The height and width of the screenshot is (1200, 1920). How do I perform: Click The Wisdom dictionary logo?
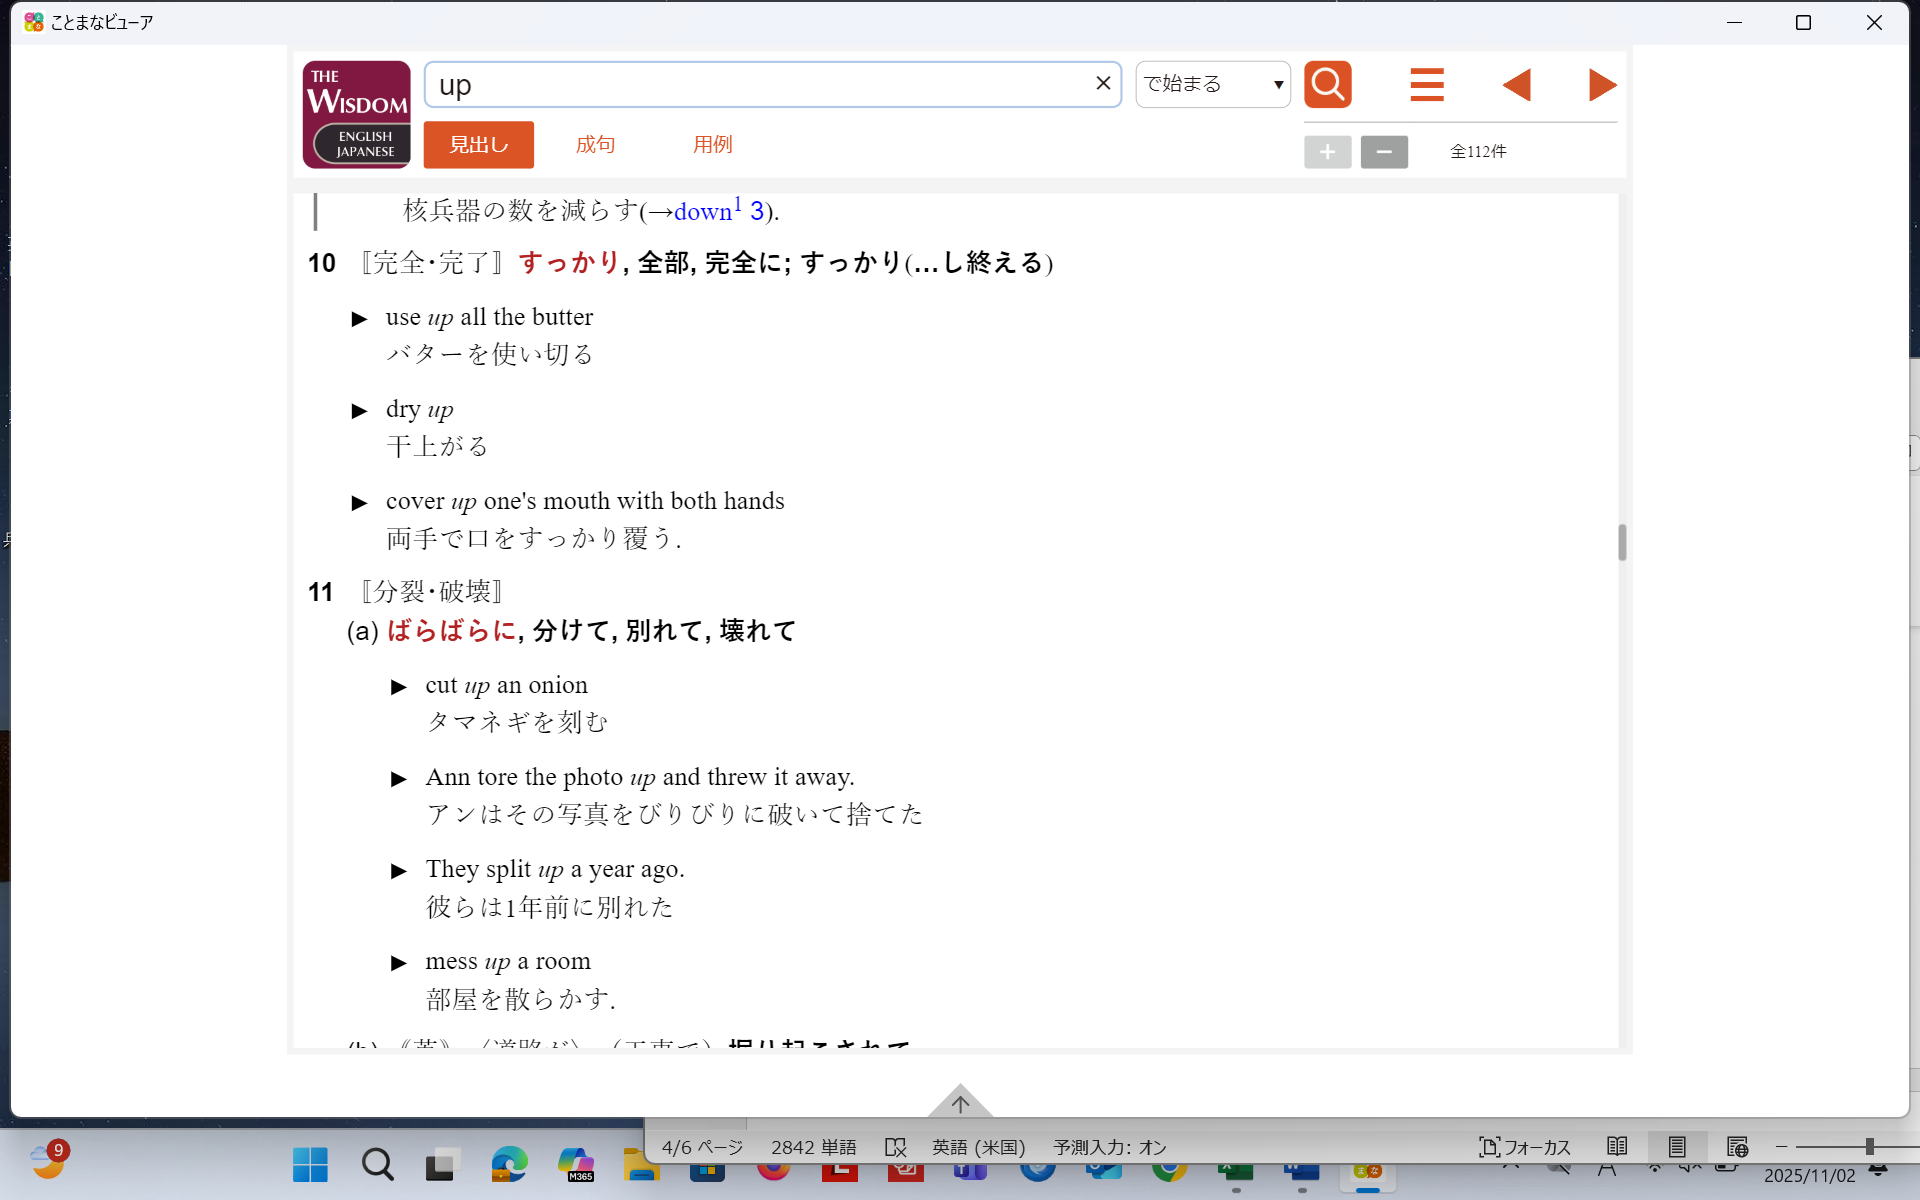(357, 114)
